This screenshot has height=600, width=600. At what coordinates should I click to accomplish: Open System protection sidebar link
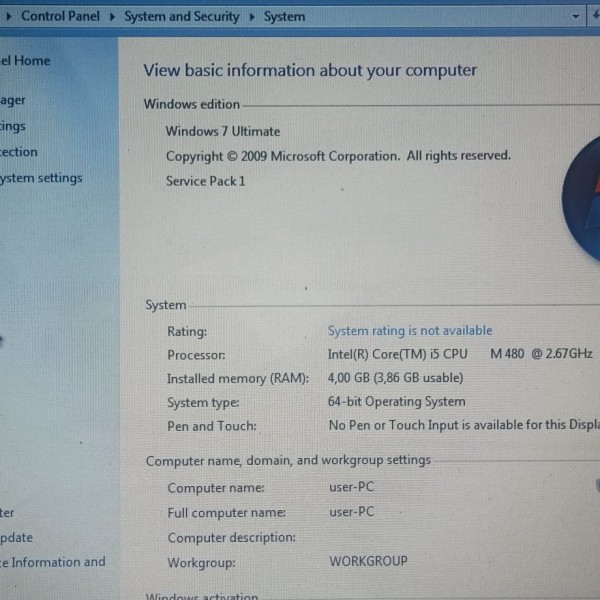19,152
